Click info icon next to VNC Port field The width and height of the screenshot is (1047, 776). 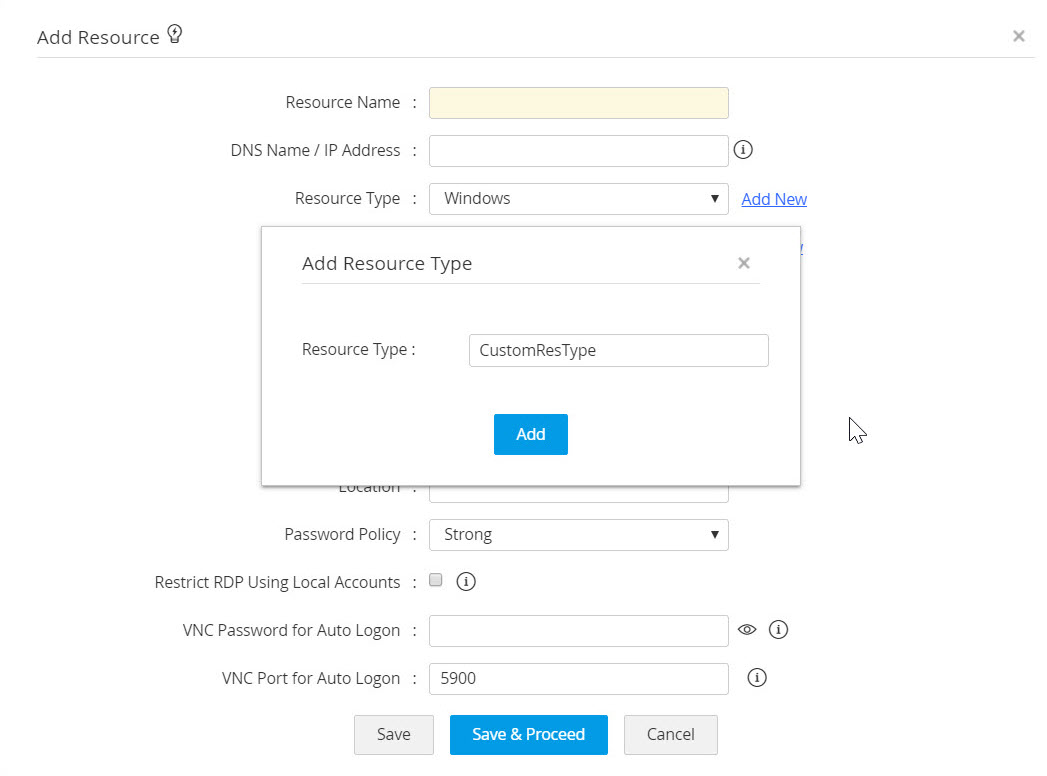[x=757, y=678]
